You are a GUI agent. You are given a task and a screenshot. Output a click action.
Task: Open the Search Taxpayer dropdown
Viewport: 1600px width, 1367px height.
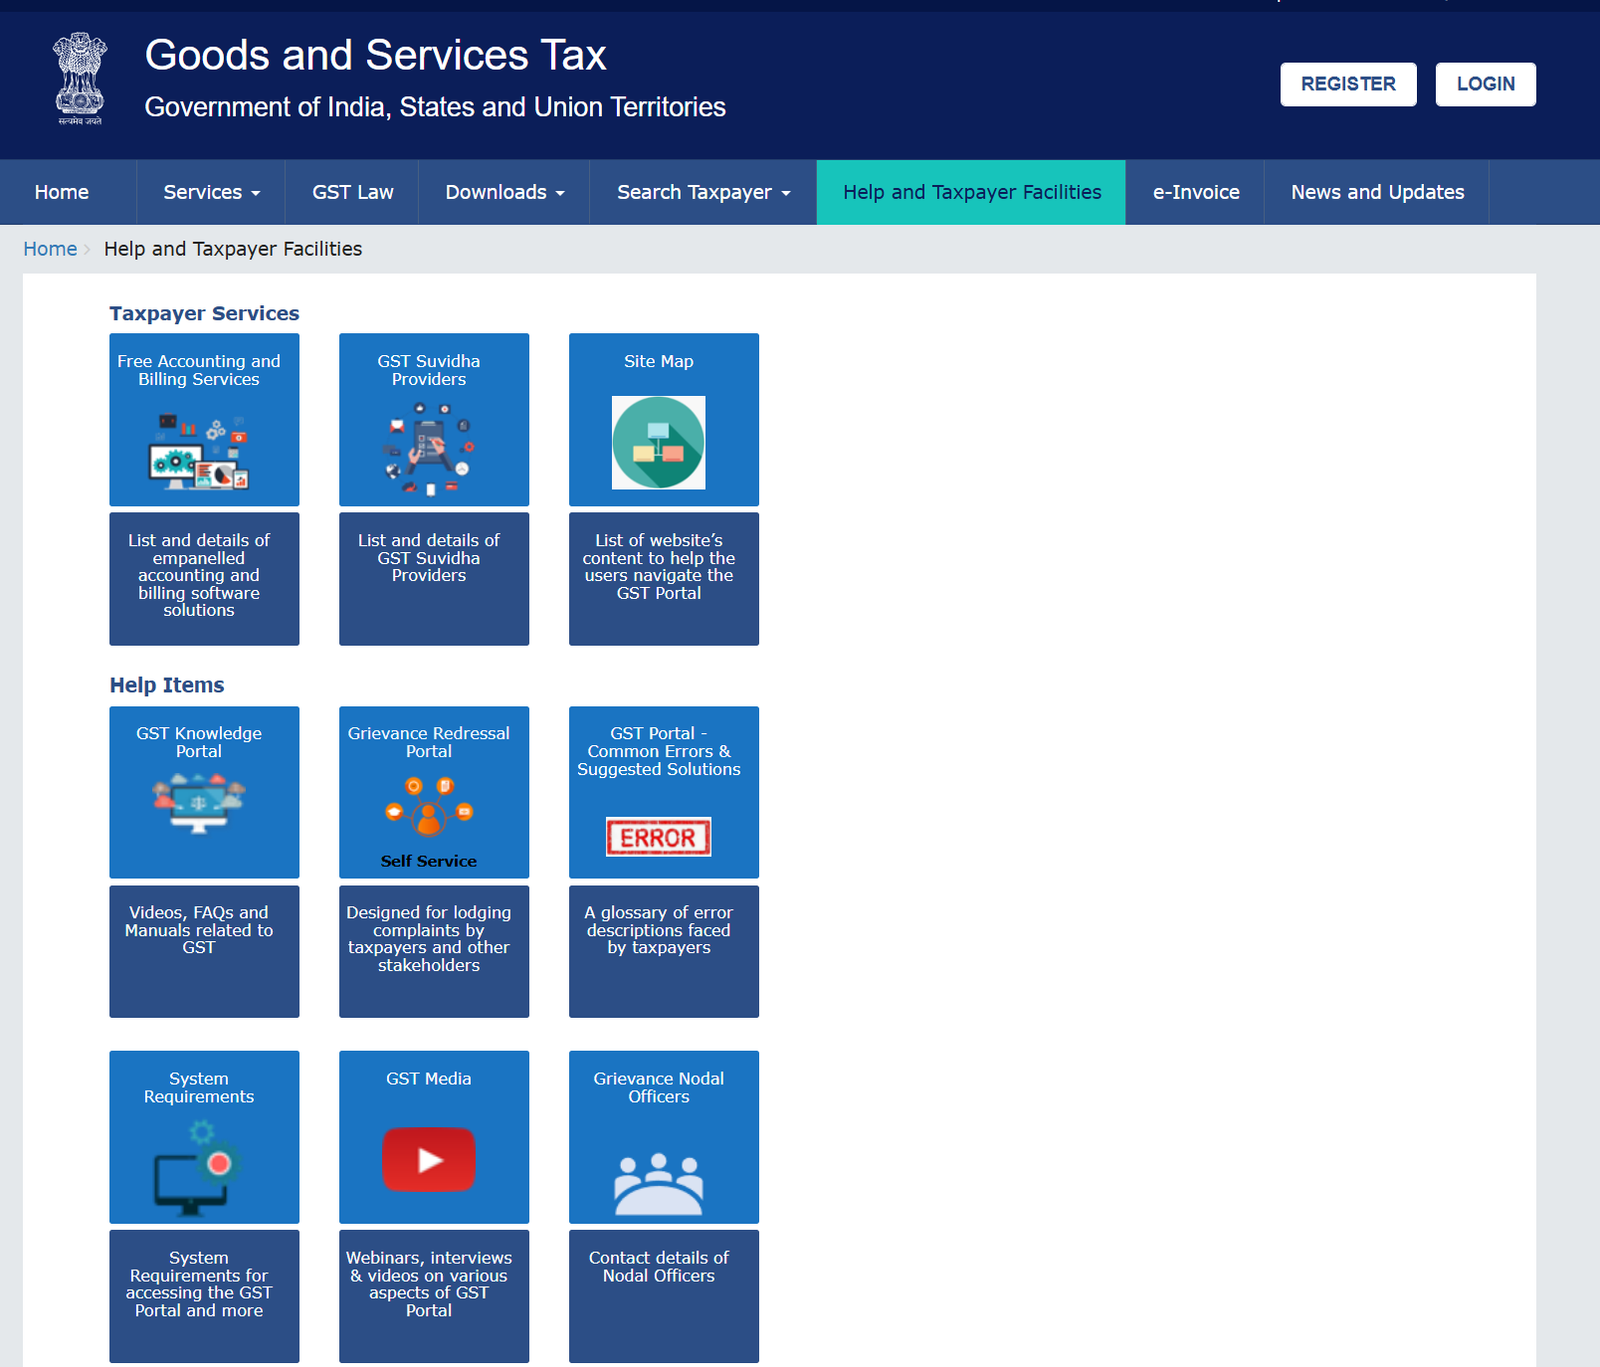pyautogui.click(x=703, y=192)
